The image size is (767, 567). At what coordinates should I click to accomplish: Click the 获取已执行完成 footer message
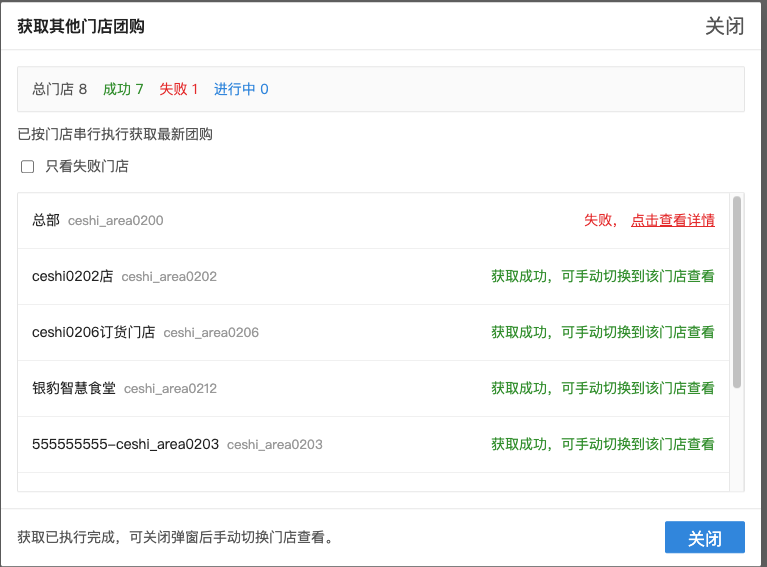click(176, 537)
